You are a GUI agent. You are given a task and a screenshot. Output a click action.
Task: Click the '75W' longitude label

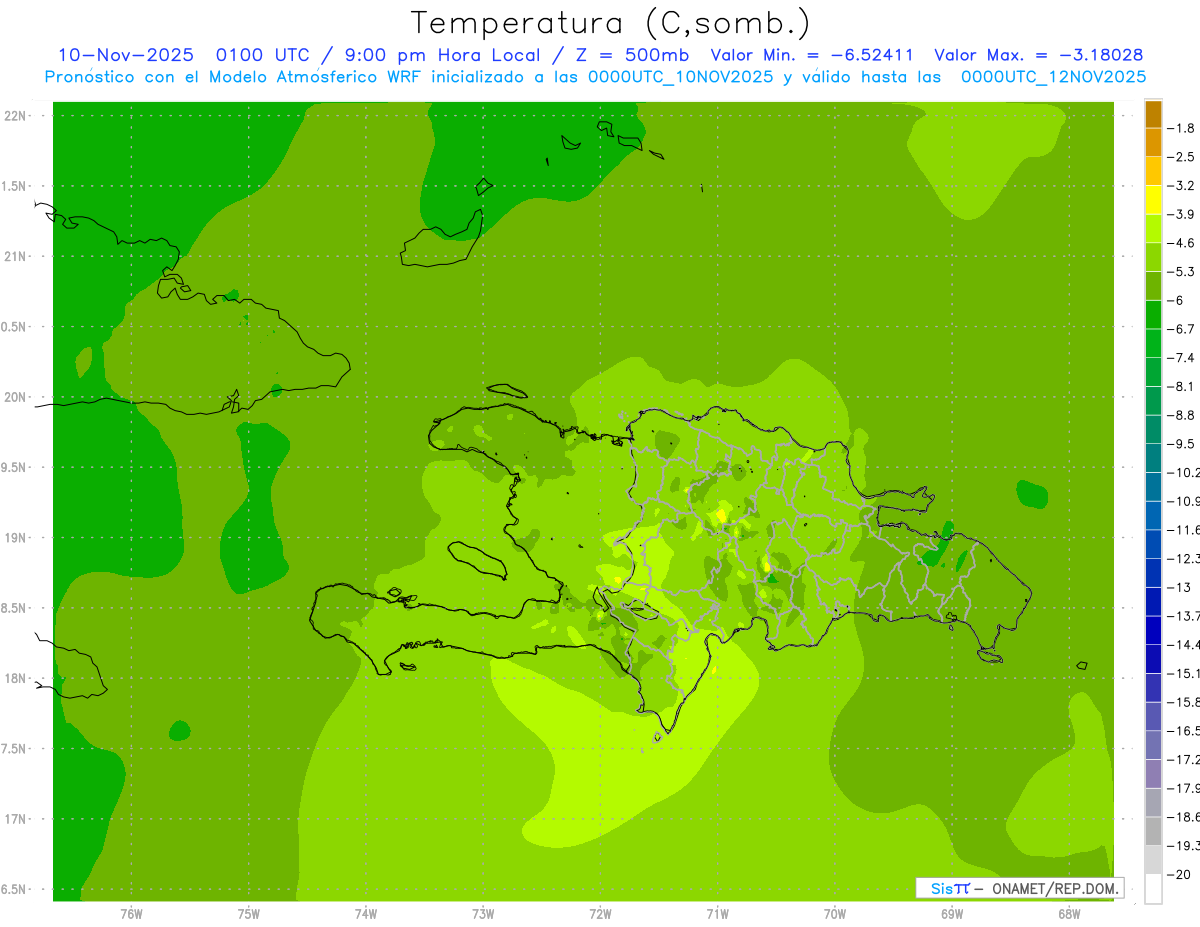point(249,913)
